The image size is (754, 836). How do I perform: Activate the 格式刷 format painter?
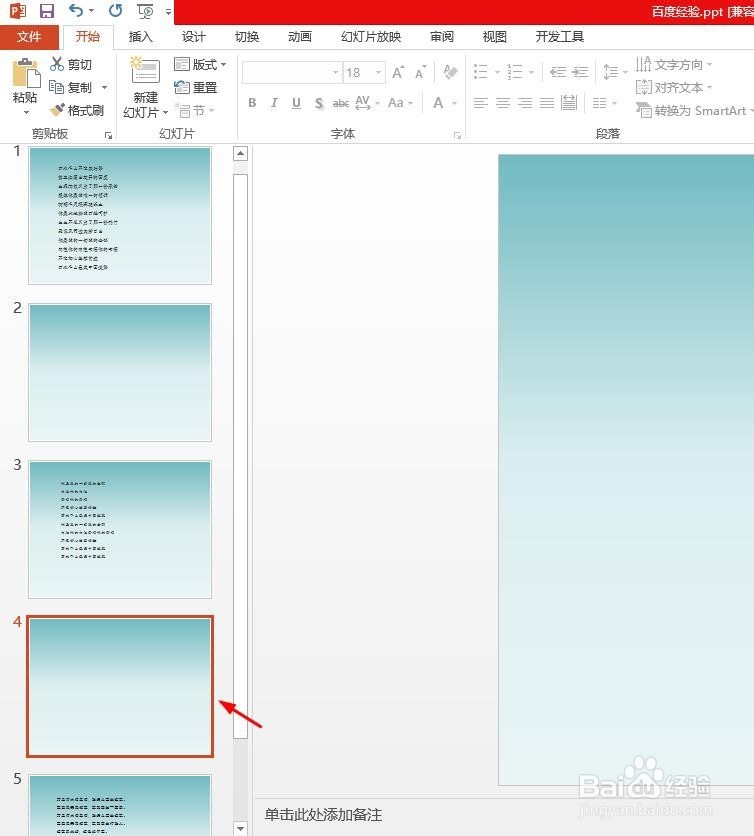76,110
